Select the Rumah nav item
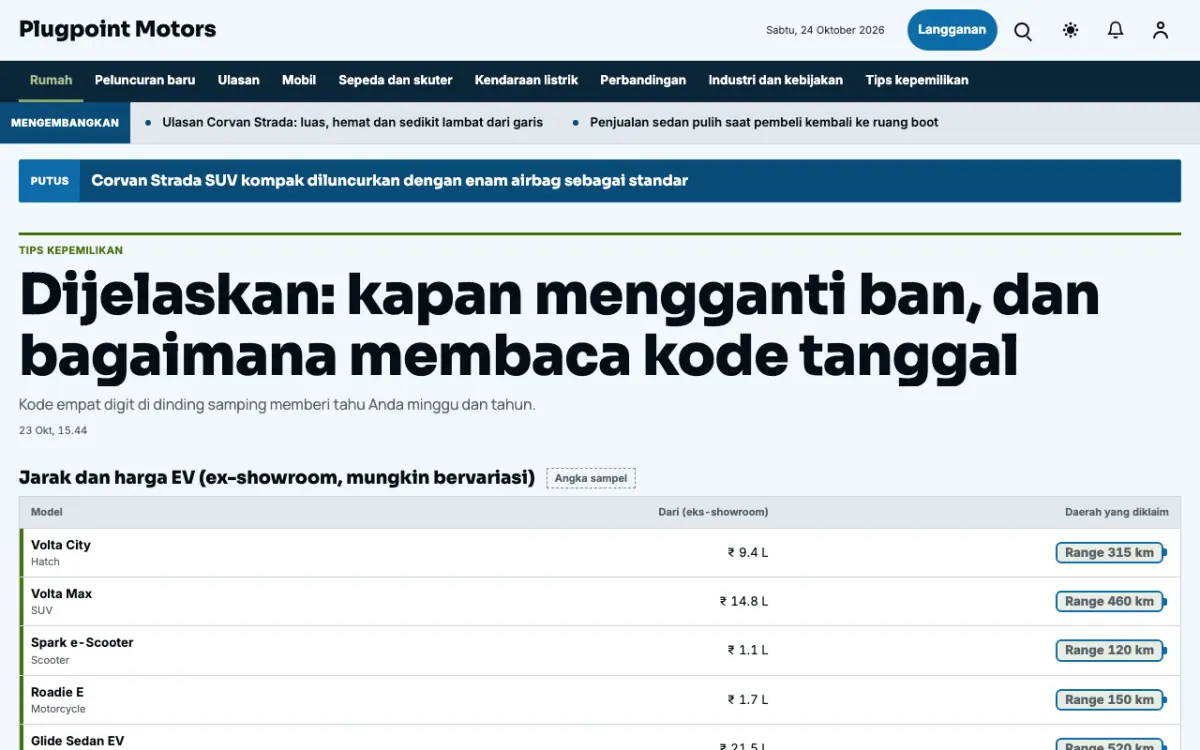Viewport: 1200px width, 750px height. 51,80
